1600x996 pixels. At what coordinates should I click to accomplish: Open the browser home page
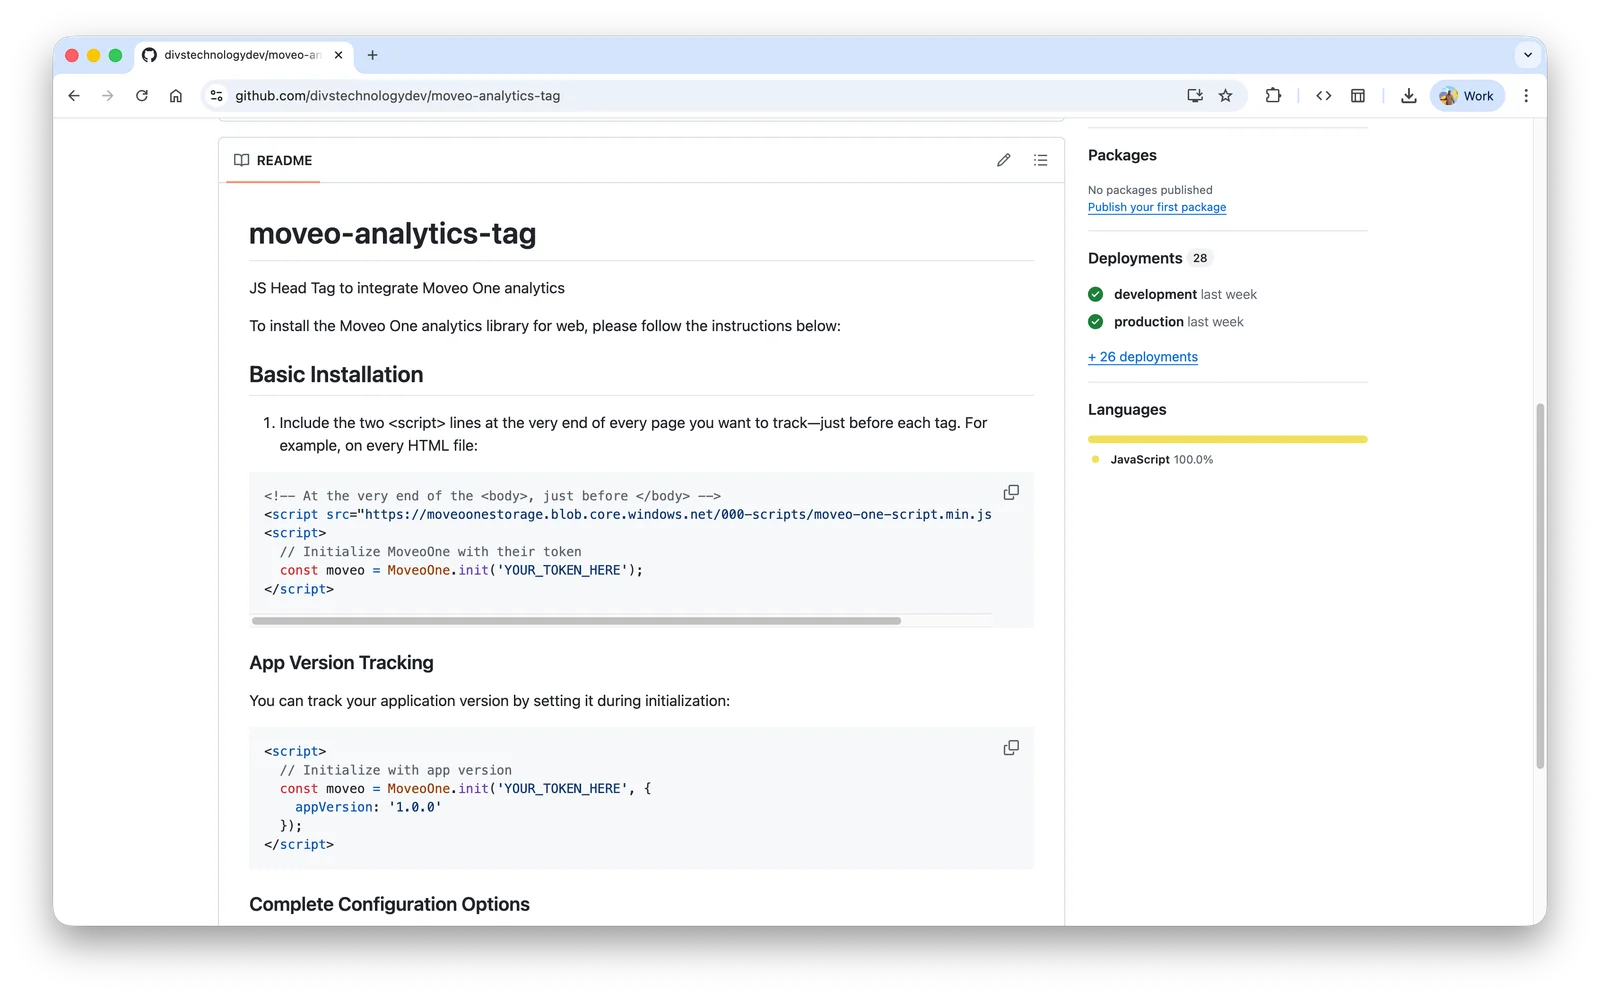click(176, 96)
